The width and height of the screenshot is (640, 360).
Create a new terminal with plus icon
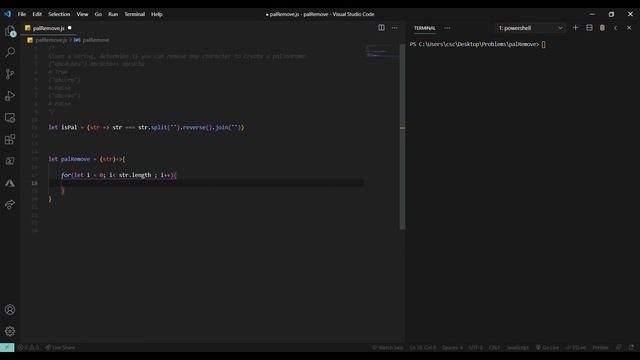576,28
